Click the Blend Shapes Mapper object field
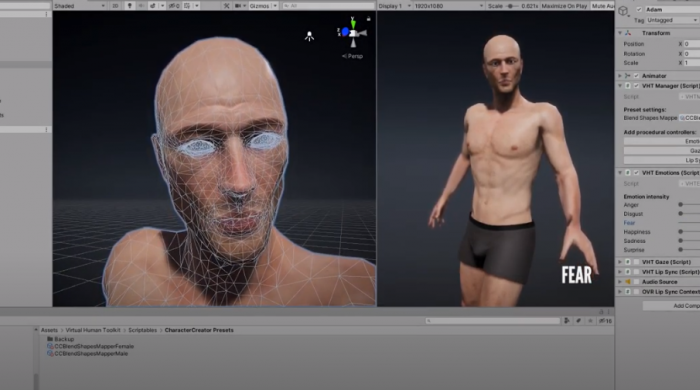This screenshot has height=390, width=700. tap(689, 118)
